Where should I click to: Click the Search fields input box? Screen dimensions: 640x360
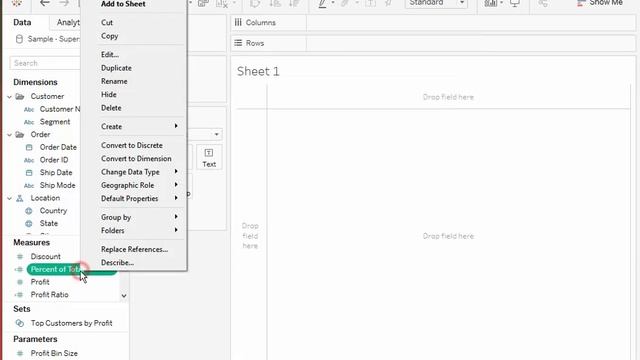(45, 63)
